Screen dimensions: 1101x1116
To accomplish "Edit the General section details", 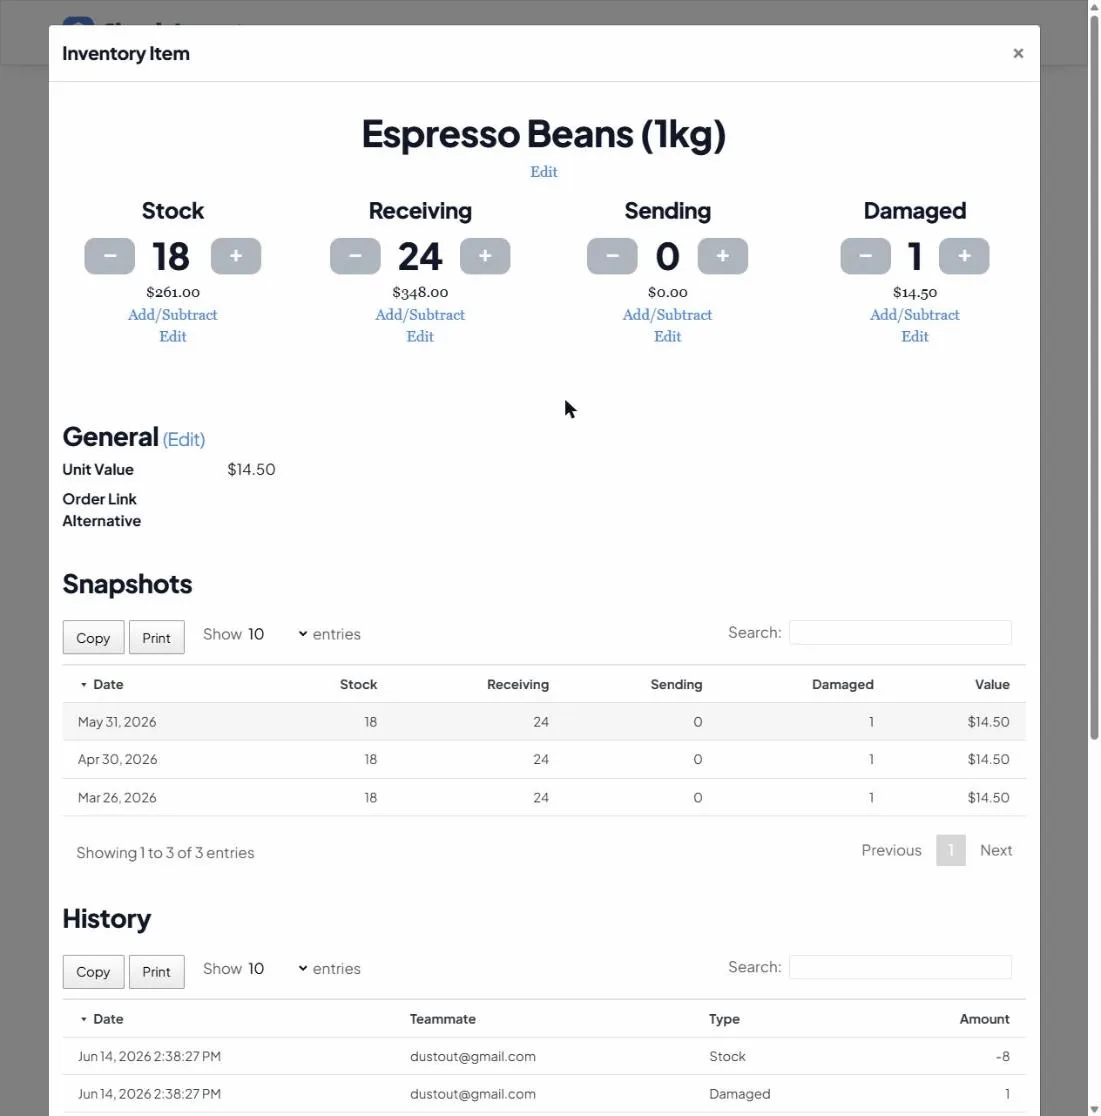I will tap(184, 439).
